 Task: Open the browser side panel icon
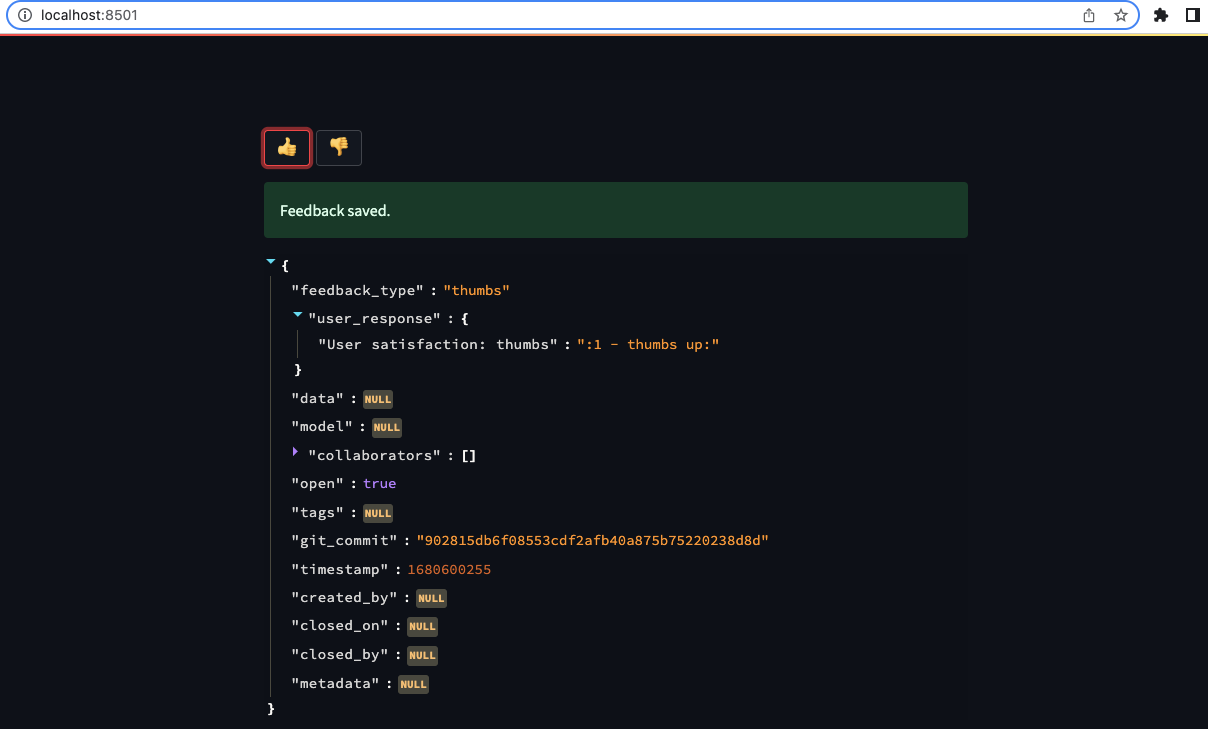[x=1192, y=15]
